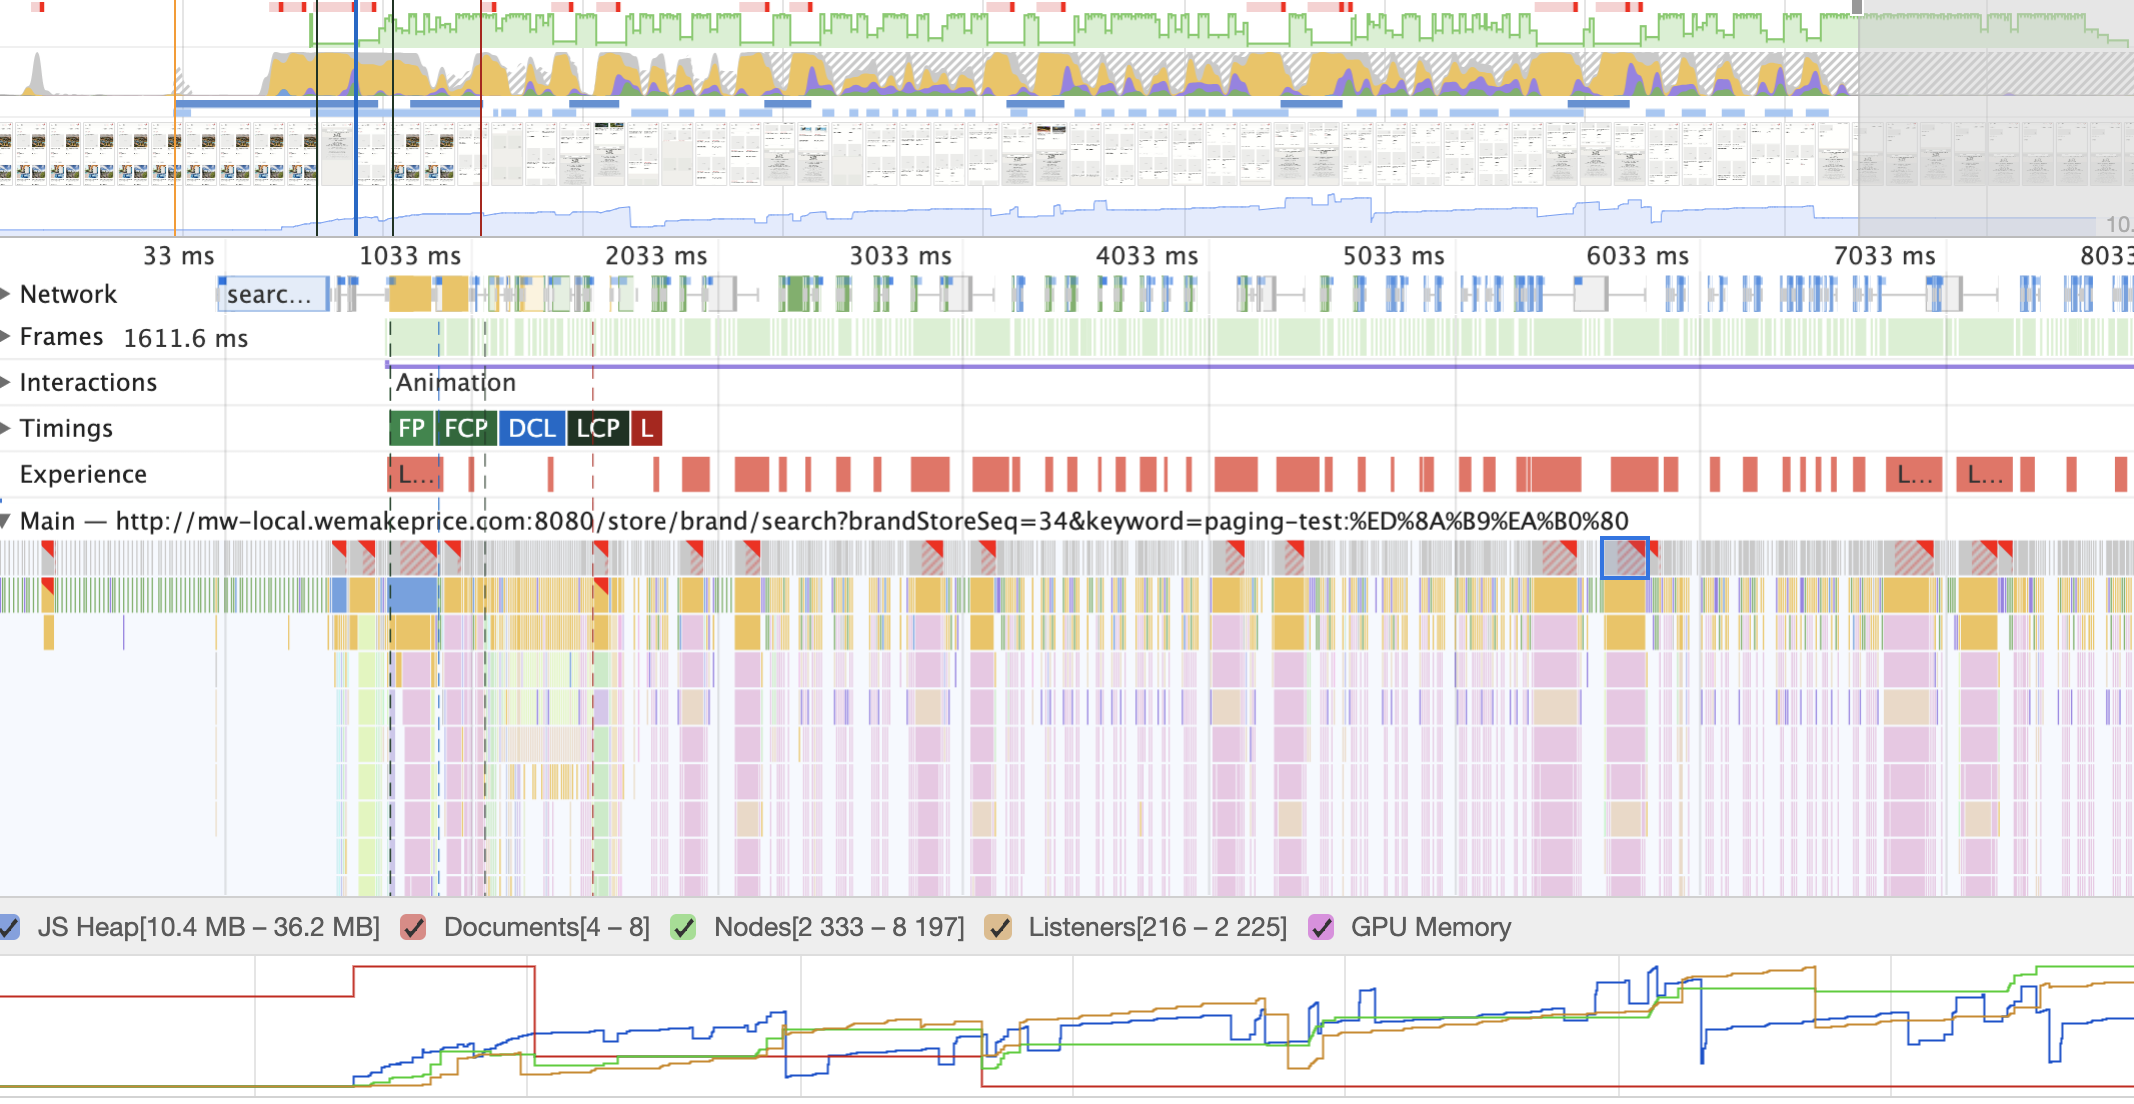Select the searc... network request bar

(x=270, y=294)
